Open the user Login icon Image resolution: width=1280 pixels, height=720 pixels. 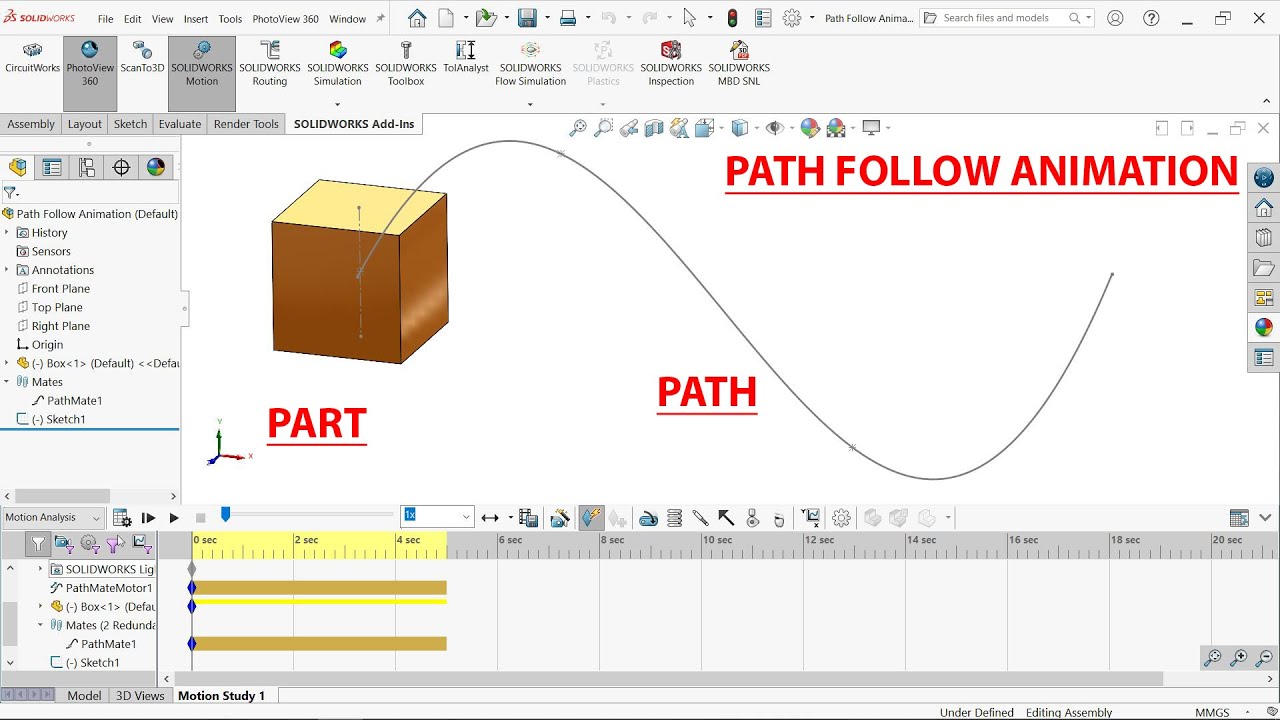point(1115,18)
